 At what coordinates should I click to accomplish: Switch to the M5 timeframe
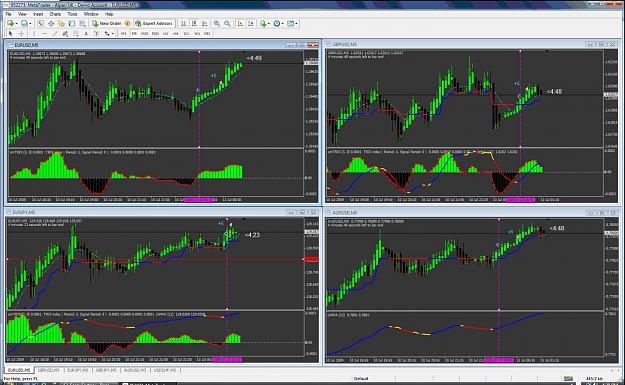(134, 33)
